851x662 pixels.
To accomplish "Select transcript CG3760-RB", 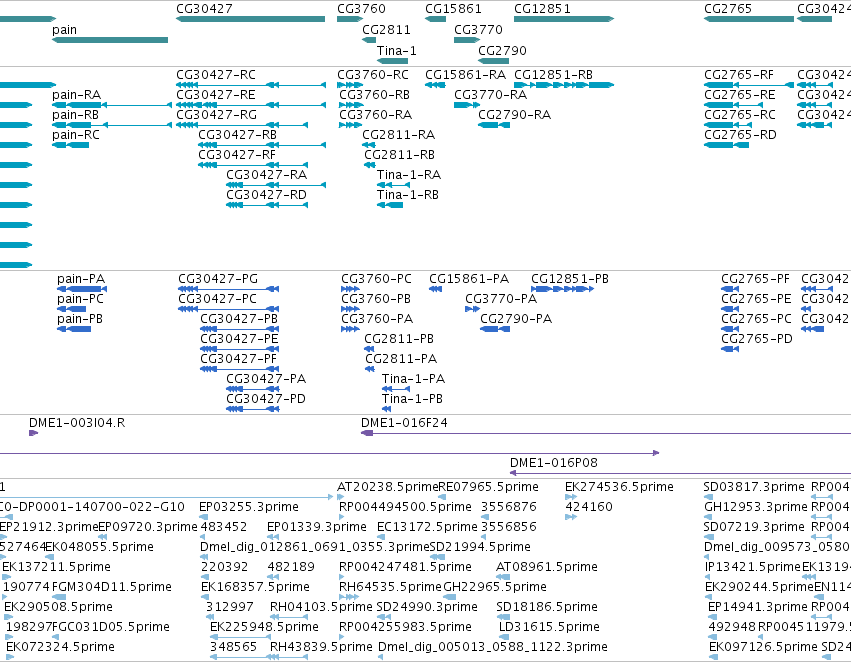I will [x=351, y=105].
